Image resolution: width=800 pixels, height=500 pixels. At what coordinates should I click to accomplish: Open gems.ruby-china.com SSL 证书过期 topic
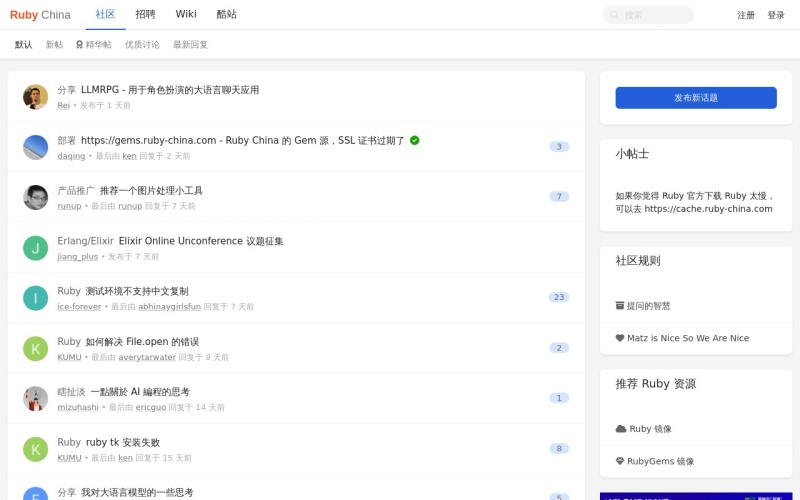point(243,140)
